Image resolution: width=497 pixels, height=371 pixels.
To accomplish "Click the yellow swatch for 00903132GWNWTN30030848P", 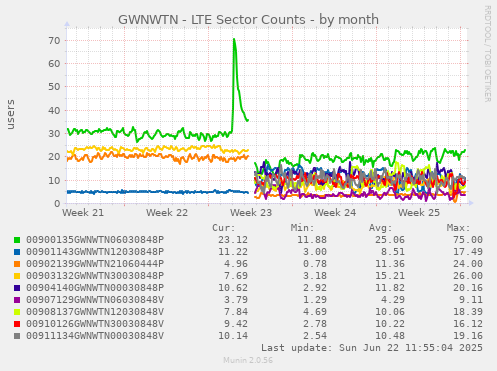I will 17,276.
